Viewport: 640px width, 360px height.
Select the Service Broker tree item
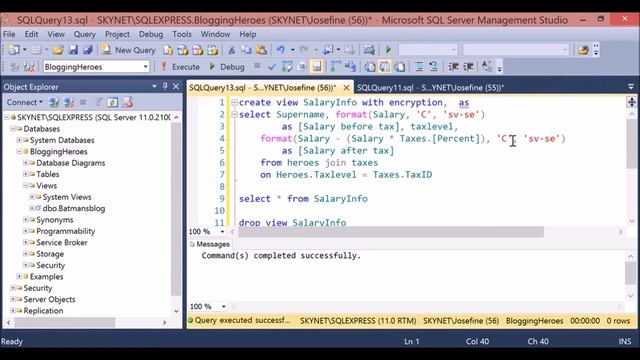coord(62,242)
